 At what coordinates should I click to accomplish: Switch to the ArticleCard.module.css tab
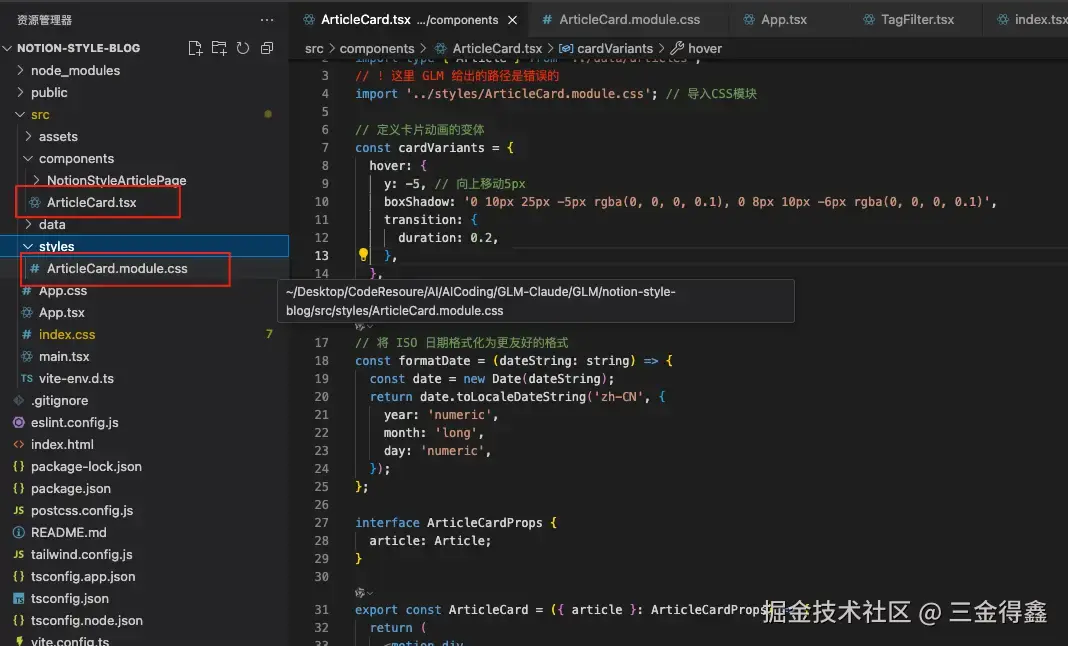(629, 20)
